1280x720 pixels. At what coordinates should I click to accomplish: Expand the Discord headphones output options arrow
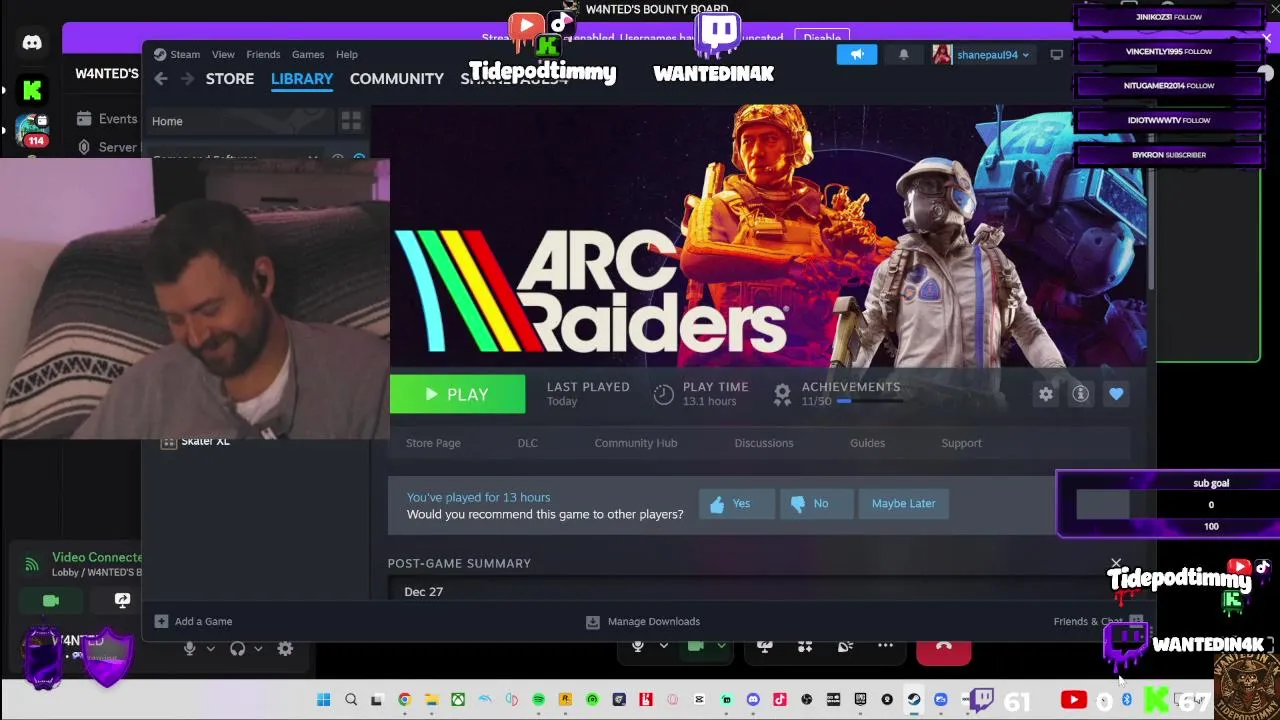tap(258, 649)
